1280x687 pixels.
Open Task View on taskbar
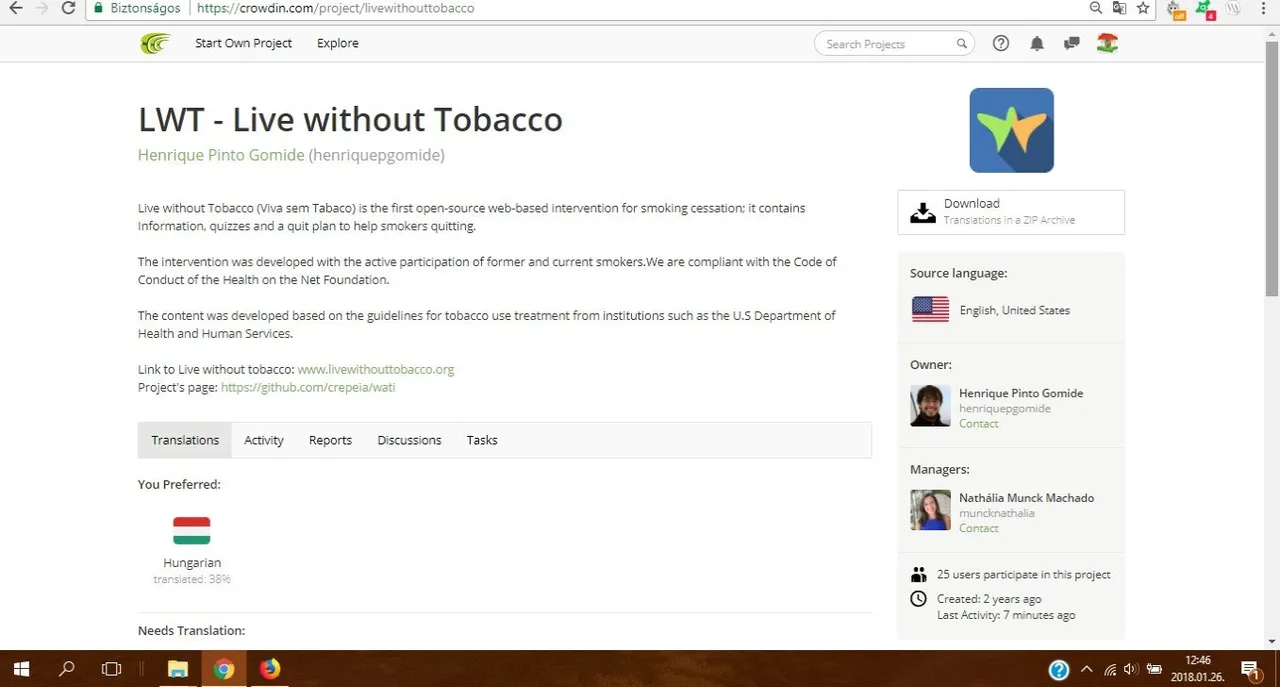tap(112, 669)
